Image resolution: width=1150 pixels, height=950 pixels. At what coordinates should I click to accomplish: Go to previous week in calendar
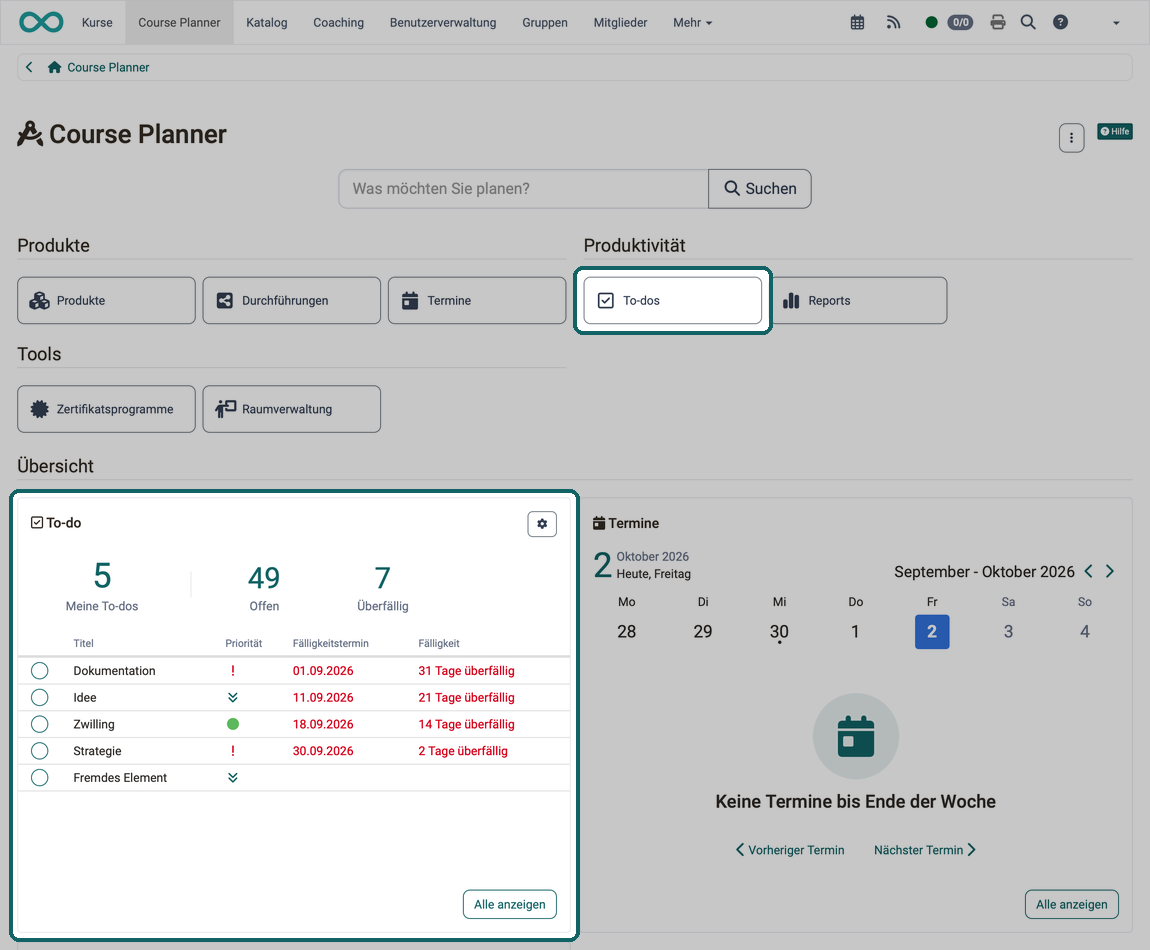(1088, 571)
